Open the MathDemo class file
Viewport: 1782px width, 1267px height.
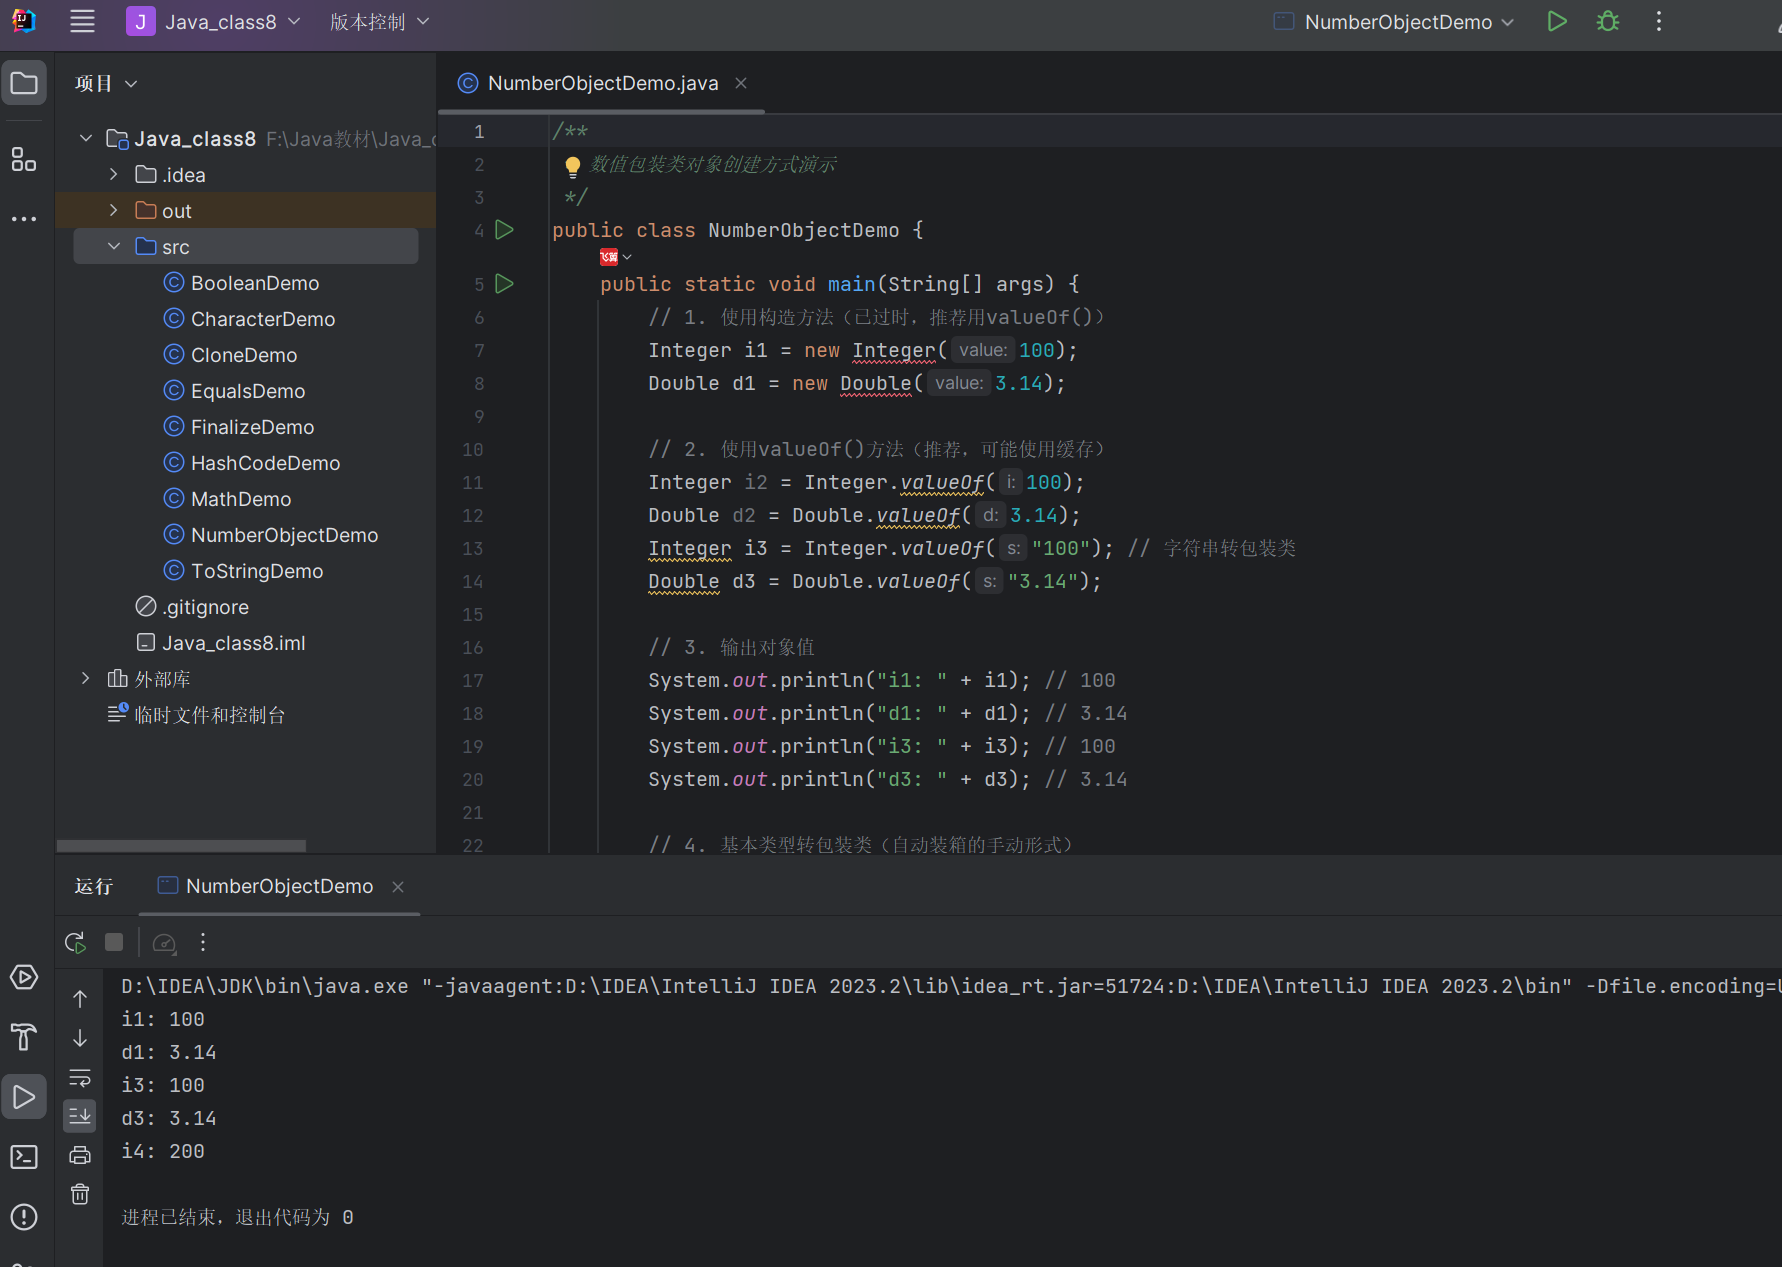pos(241,499)
